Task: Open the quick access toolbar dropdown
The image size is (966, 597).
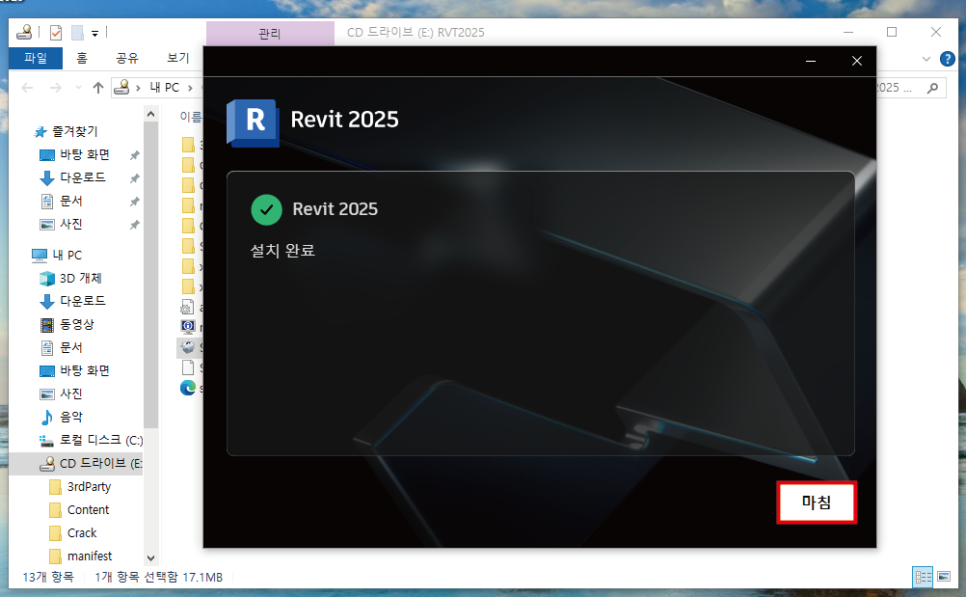Action: pos(95,33)
